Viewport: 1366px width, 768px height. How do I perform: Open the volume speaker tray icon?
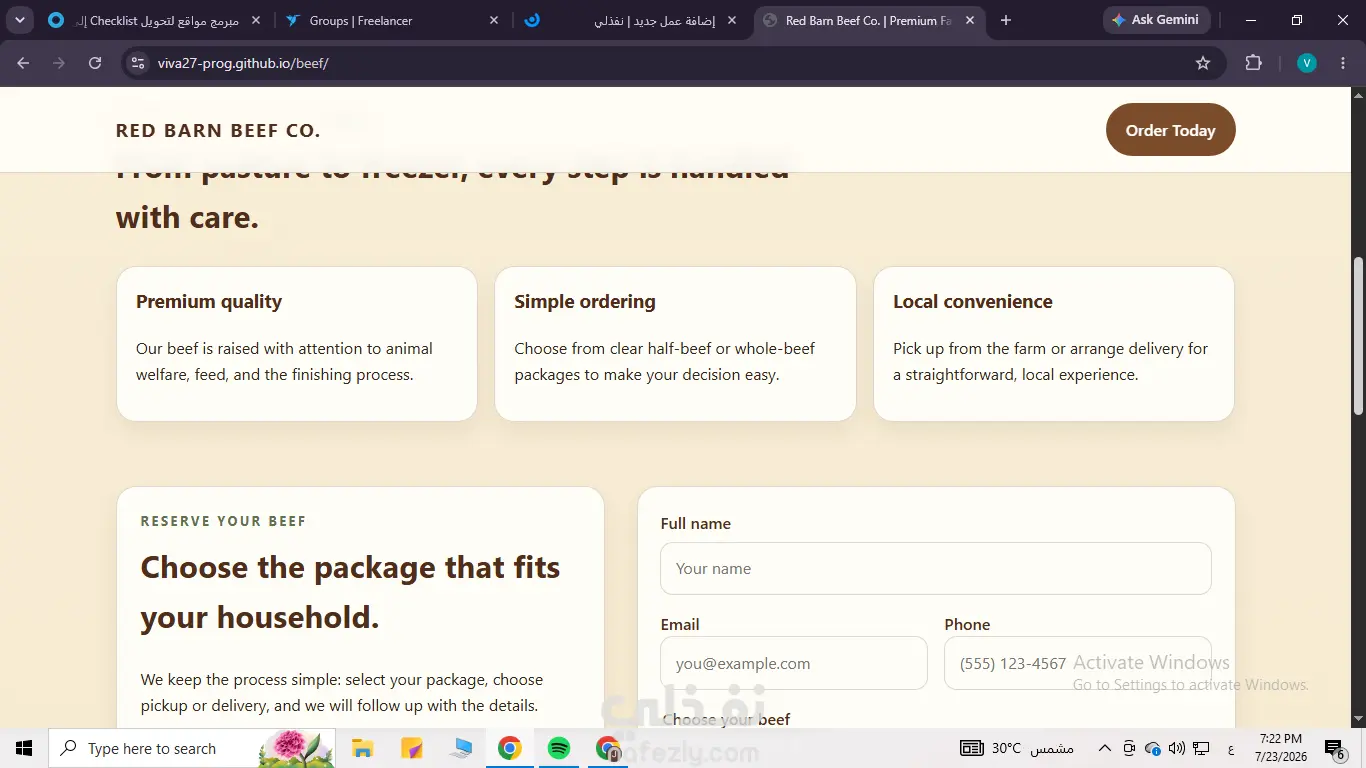1177,748
